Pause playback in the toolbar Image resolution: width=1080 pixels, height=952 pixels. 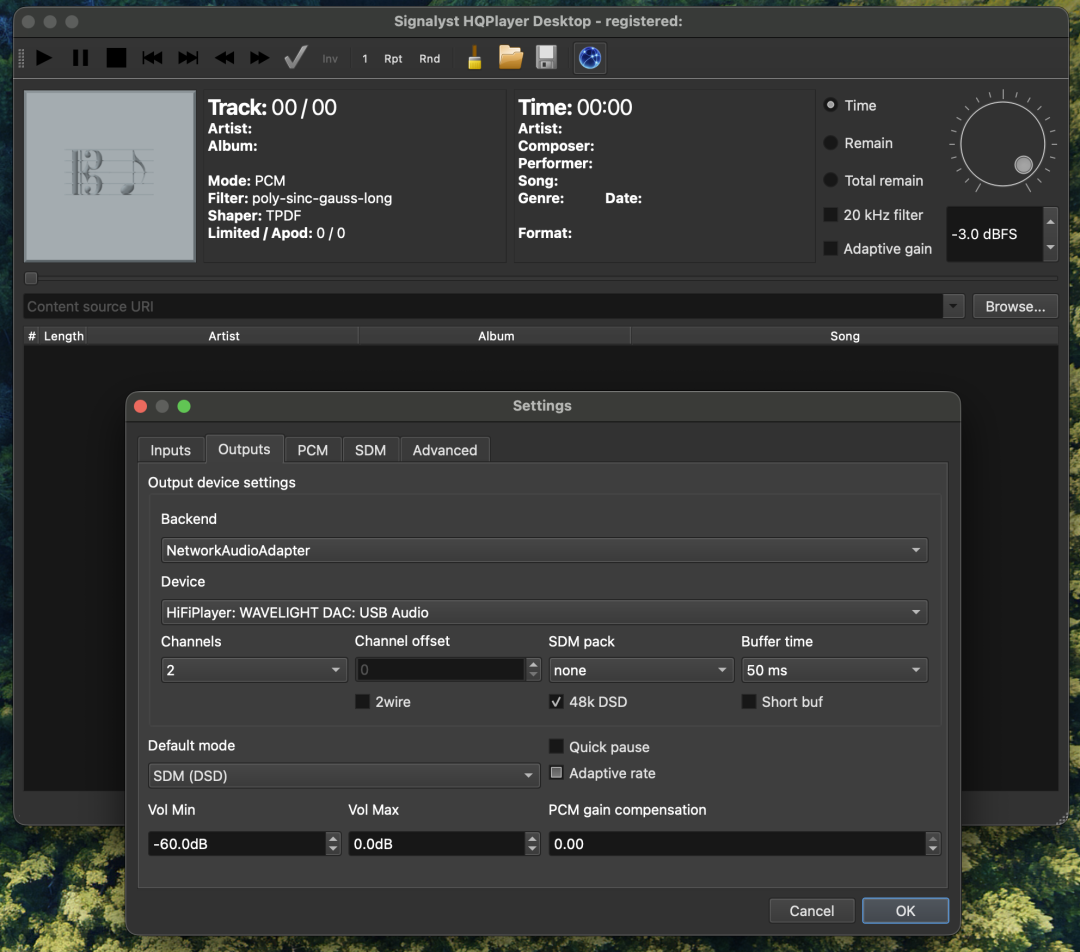tap(81, 58)
